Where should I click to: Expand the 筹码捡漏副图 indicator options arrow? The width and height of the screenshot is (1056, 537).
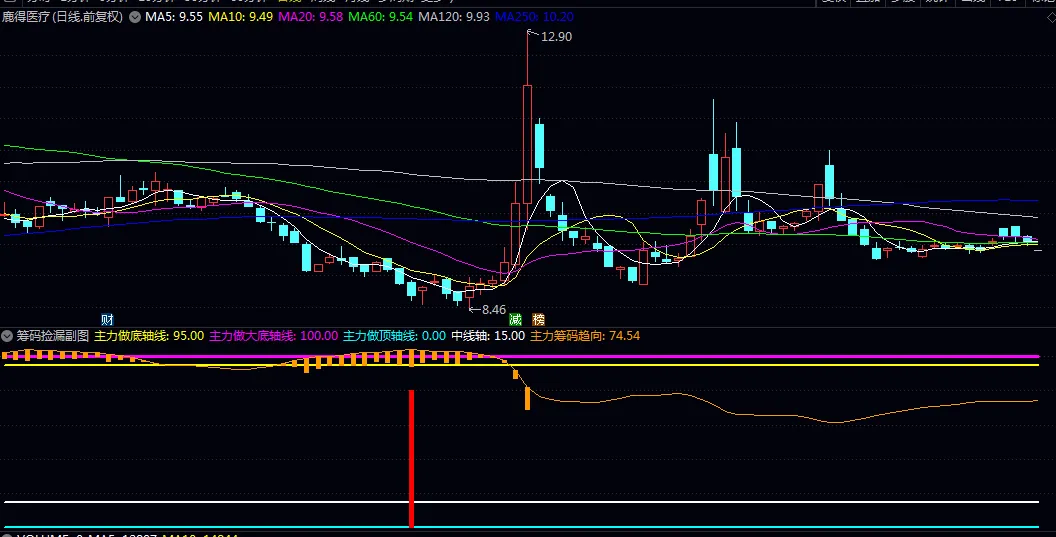pyautogui.click(x=7, y=336)
